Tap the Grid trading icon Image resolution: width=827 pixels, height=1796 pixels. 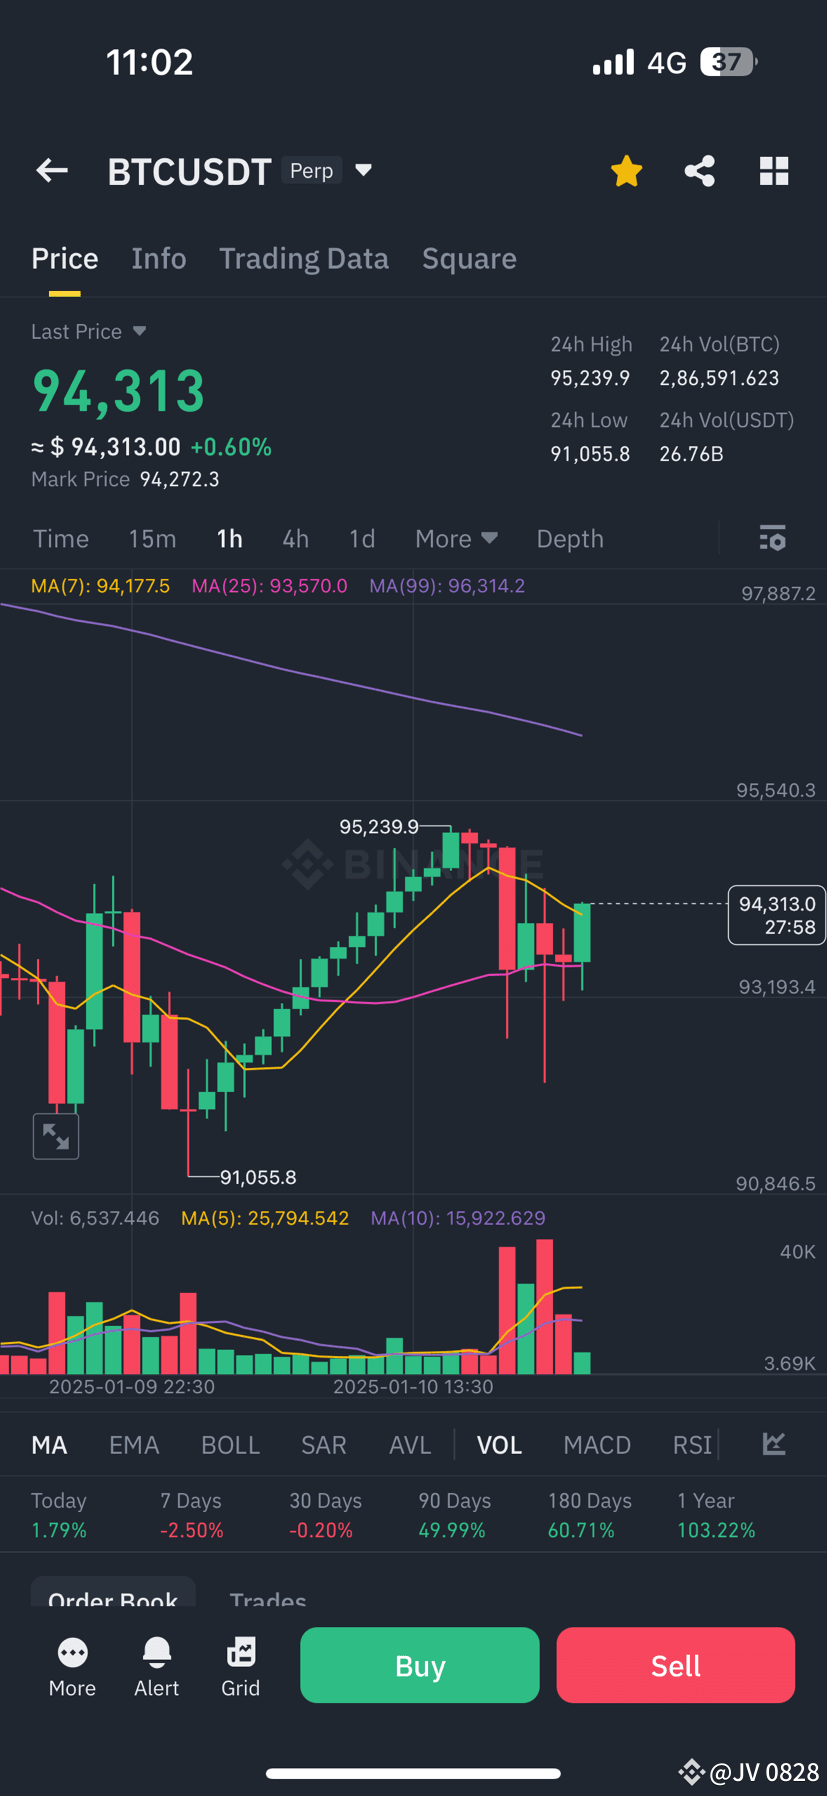click(240, 1662)
